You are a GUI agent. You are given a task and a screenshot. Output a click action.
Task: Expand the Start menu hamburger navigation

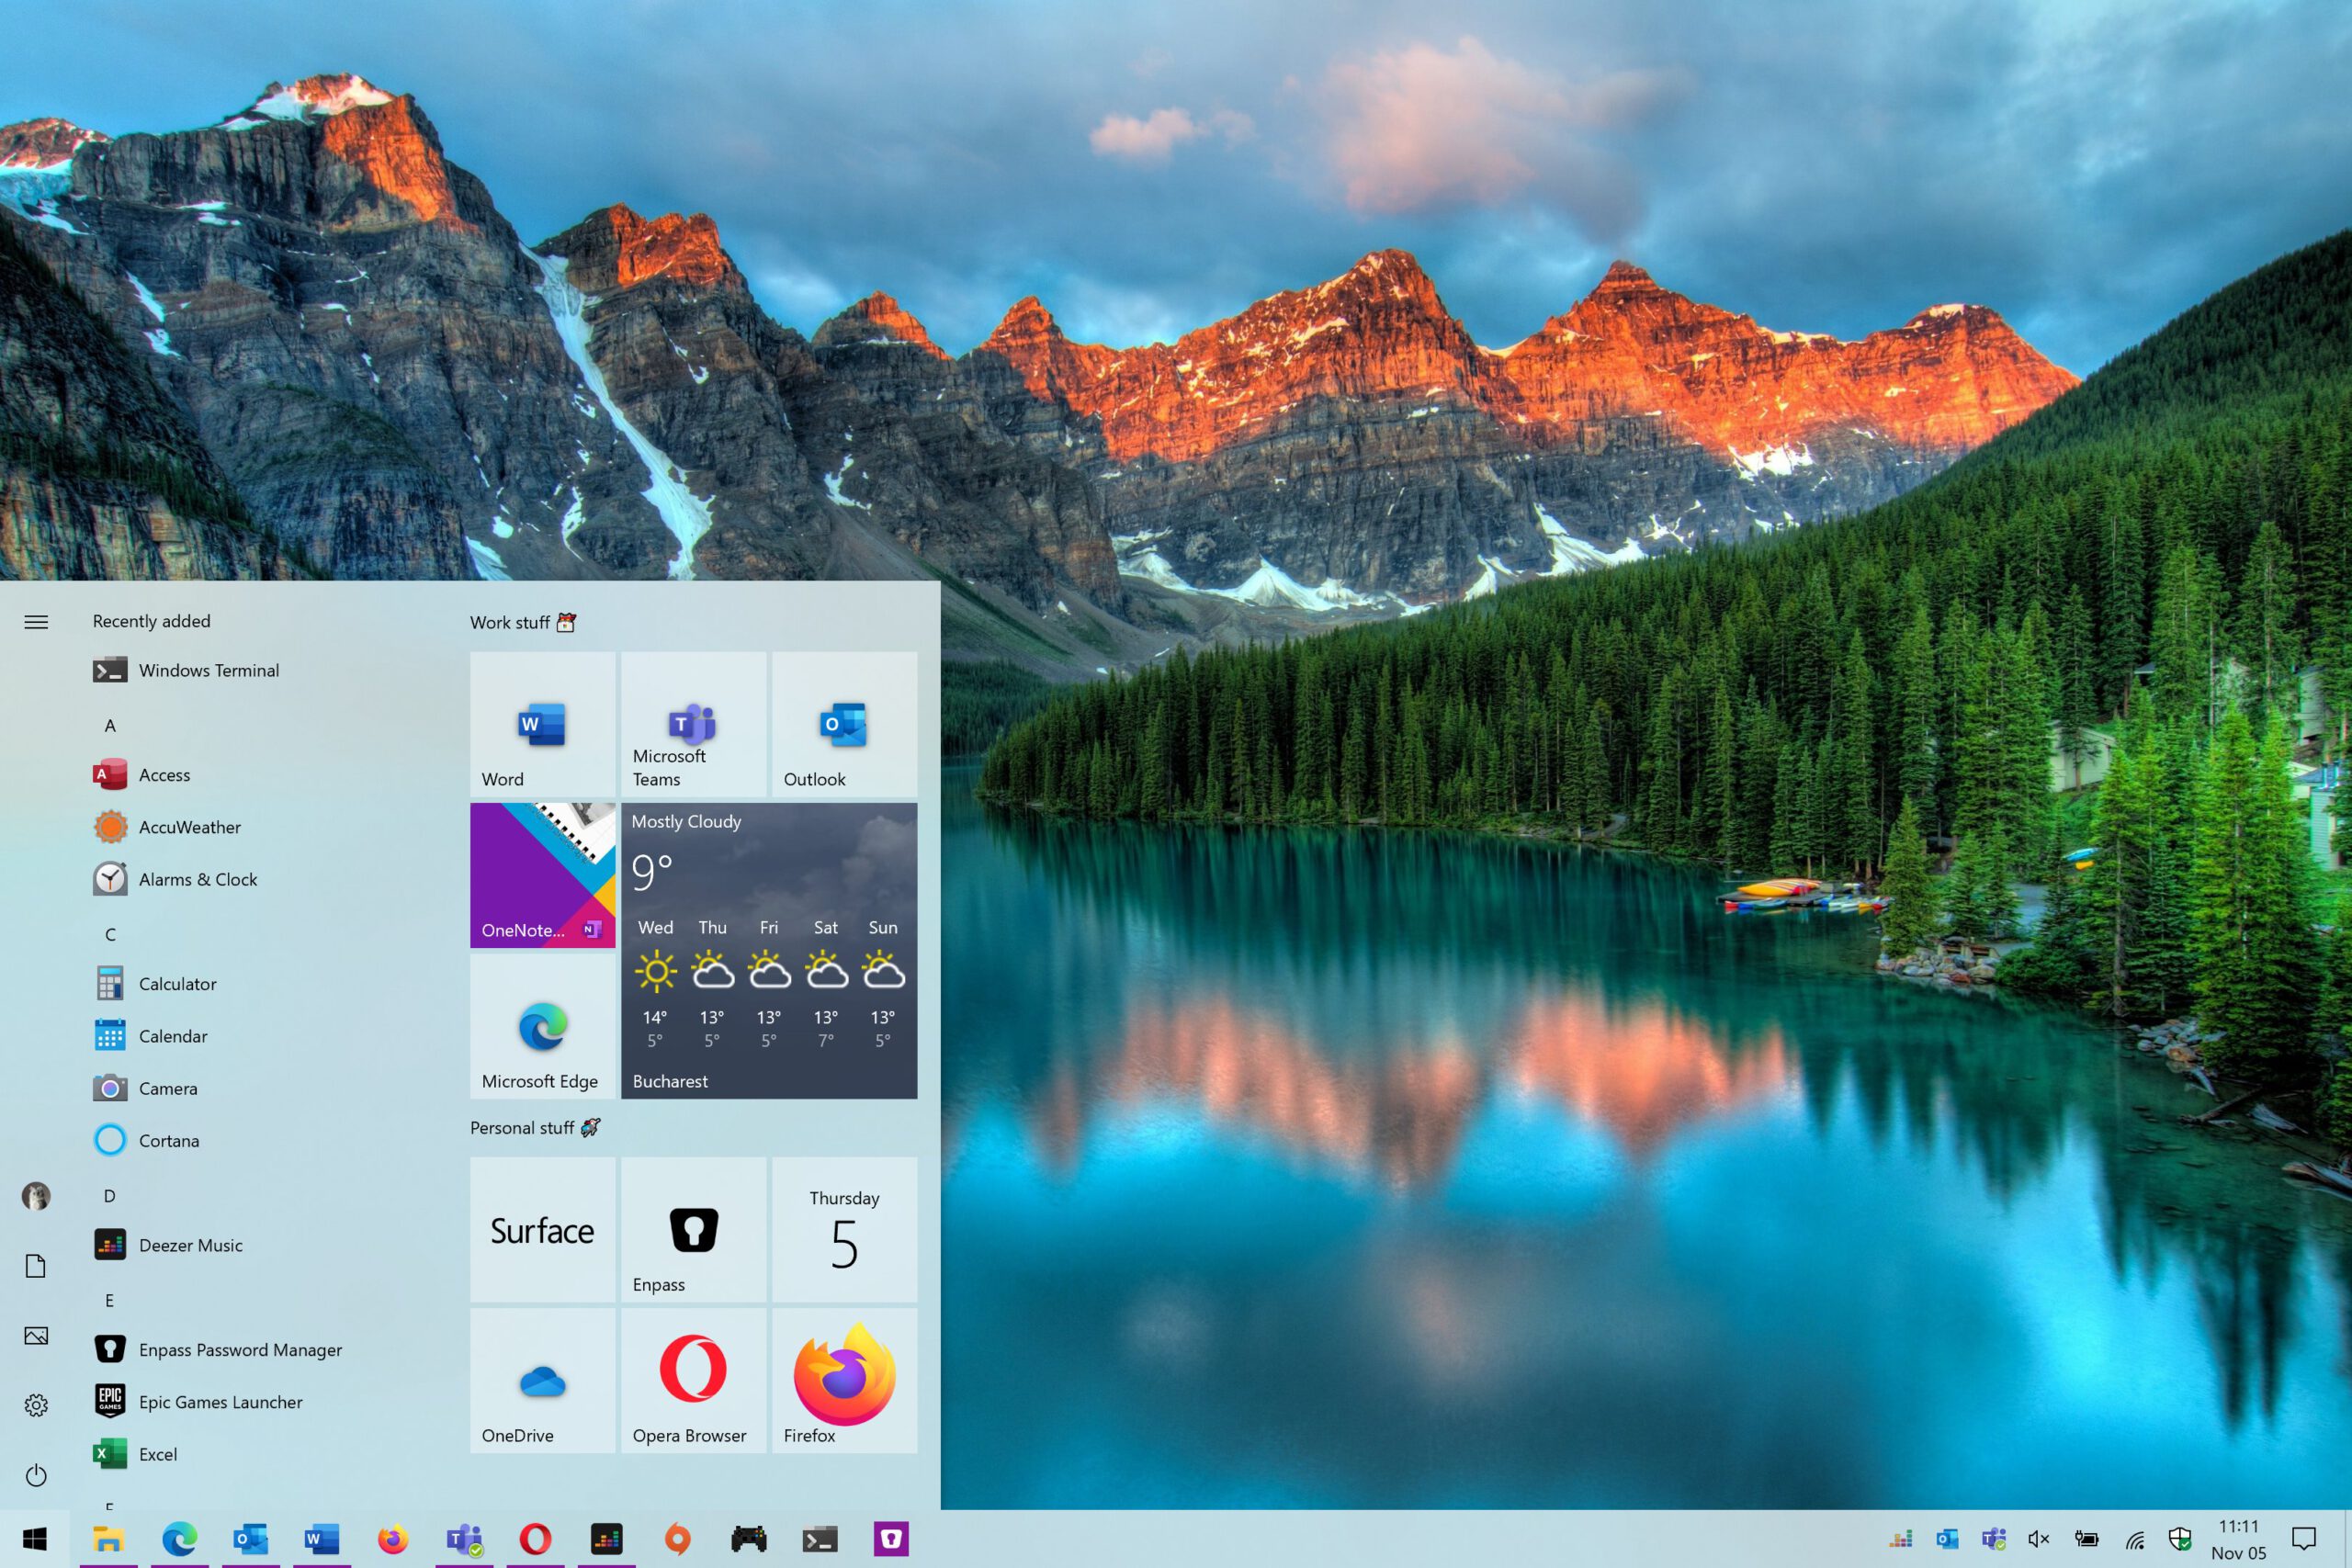(x=36, y=622)
